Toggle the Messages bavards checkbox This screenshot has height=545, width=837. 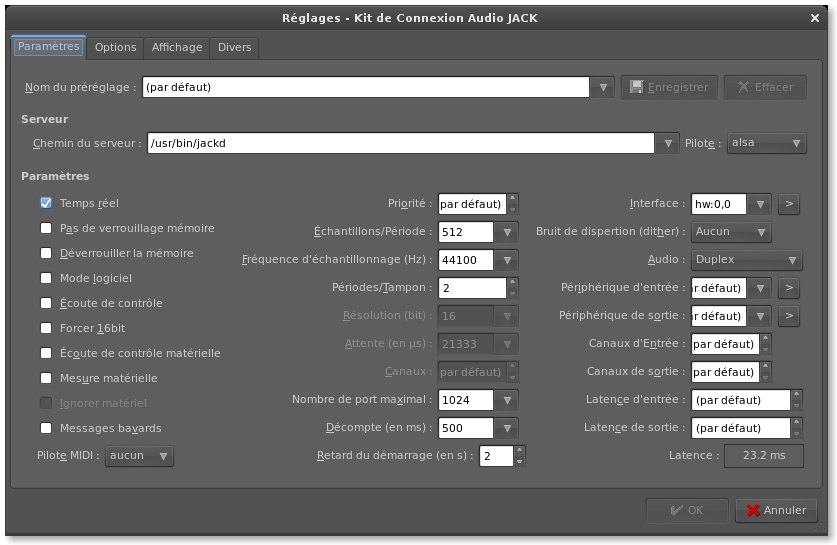[46, 428]
